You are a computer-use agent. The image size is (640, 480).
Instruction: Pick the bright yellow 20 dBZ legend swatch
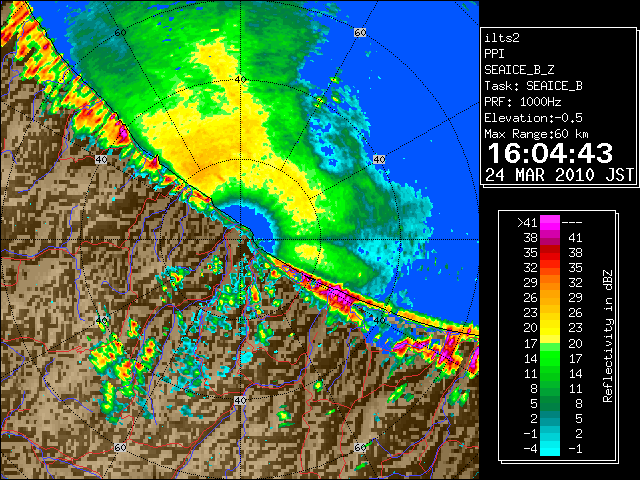[x=549, y=328]
